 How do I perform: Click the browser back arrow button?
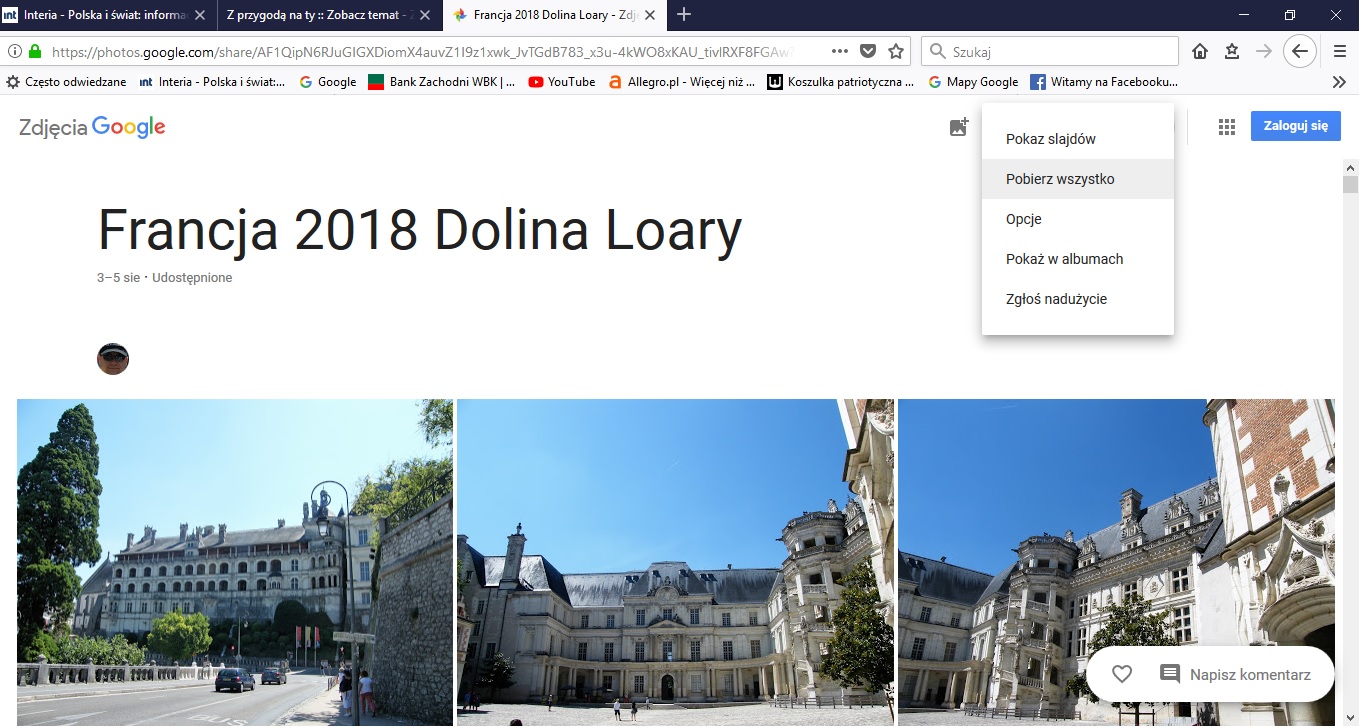tap(1299, 51)
